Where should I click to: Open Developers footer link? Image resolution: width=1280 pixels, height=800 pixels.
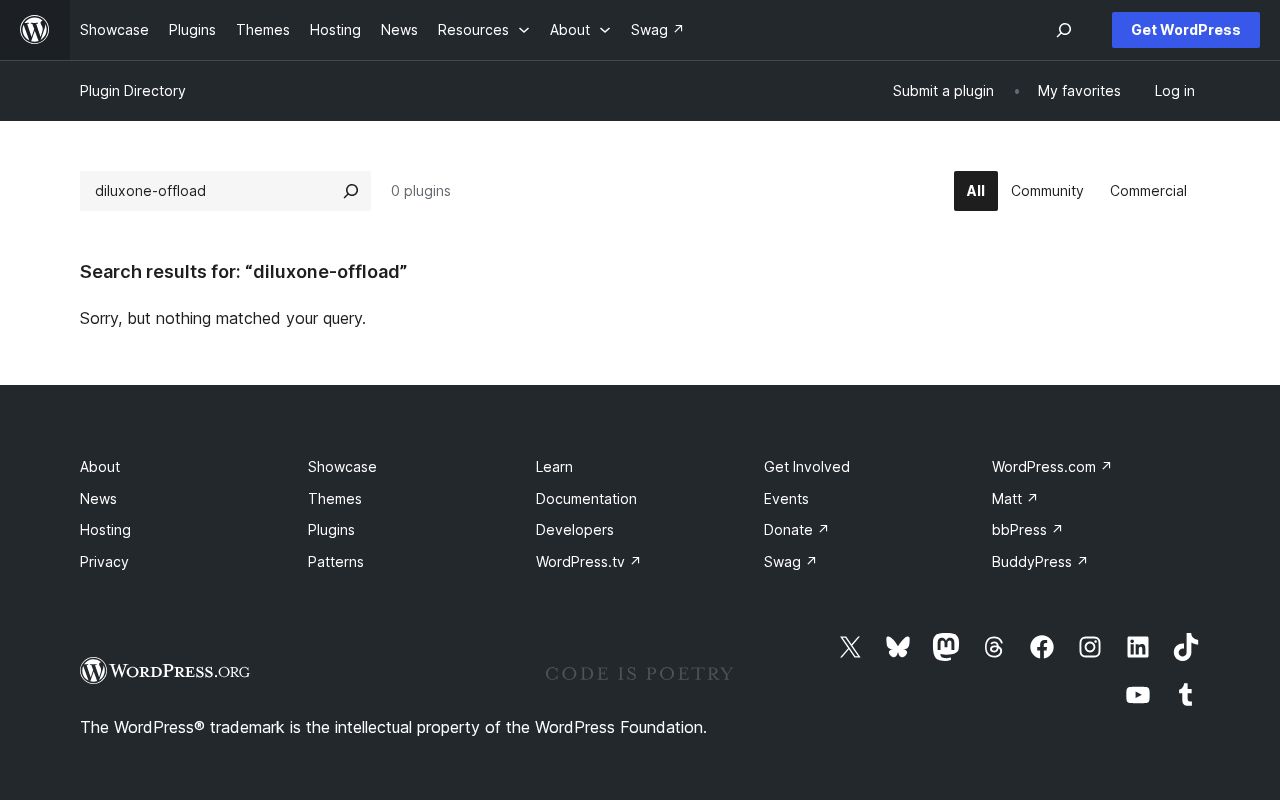tap(575, 530)
